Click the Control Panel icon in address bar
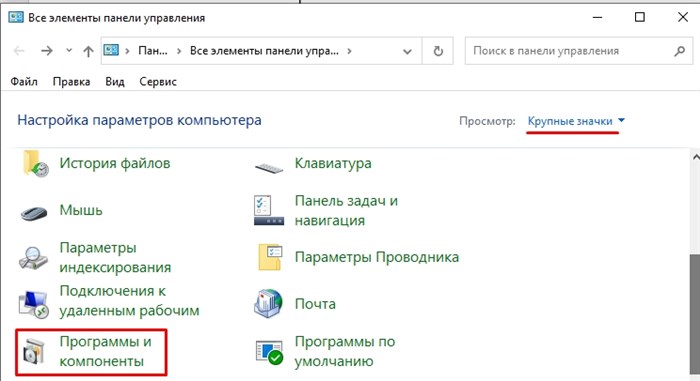 pyautogui.click(x=111, y=50)
